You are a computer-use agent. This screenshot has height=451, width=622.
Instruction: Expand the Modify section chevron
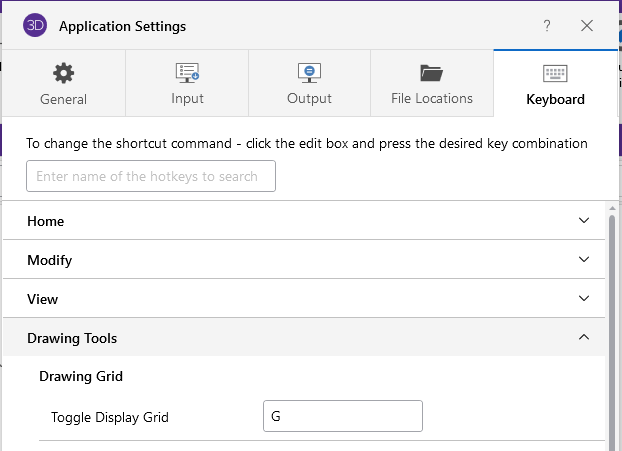tap(584, 260)
